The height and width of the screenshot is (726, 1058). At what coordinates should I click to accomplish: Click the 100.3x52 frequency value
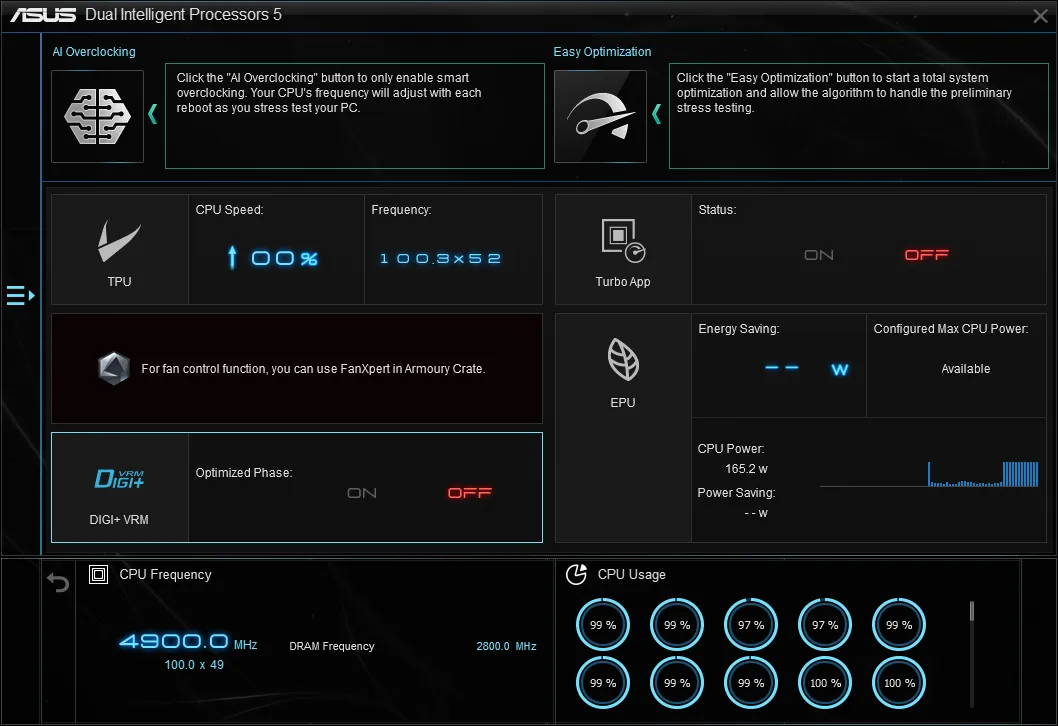pyautogui.click(x=440, y=258)
